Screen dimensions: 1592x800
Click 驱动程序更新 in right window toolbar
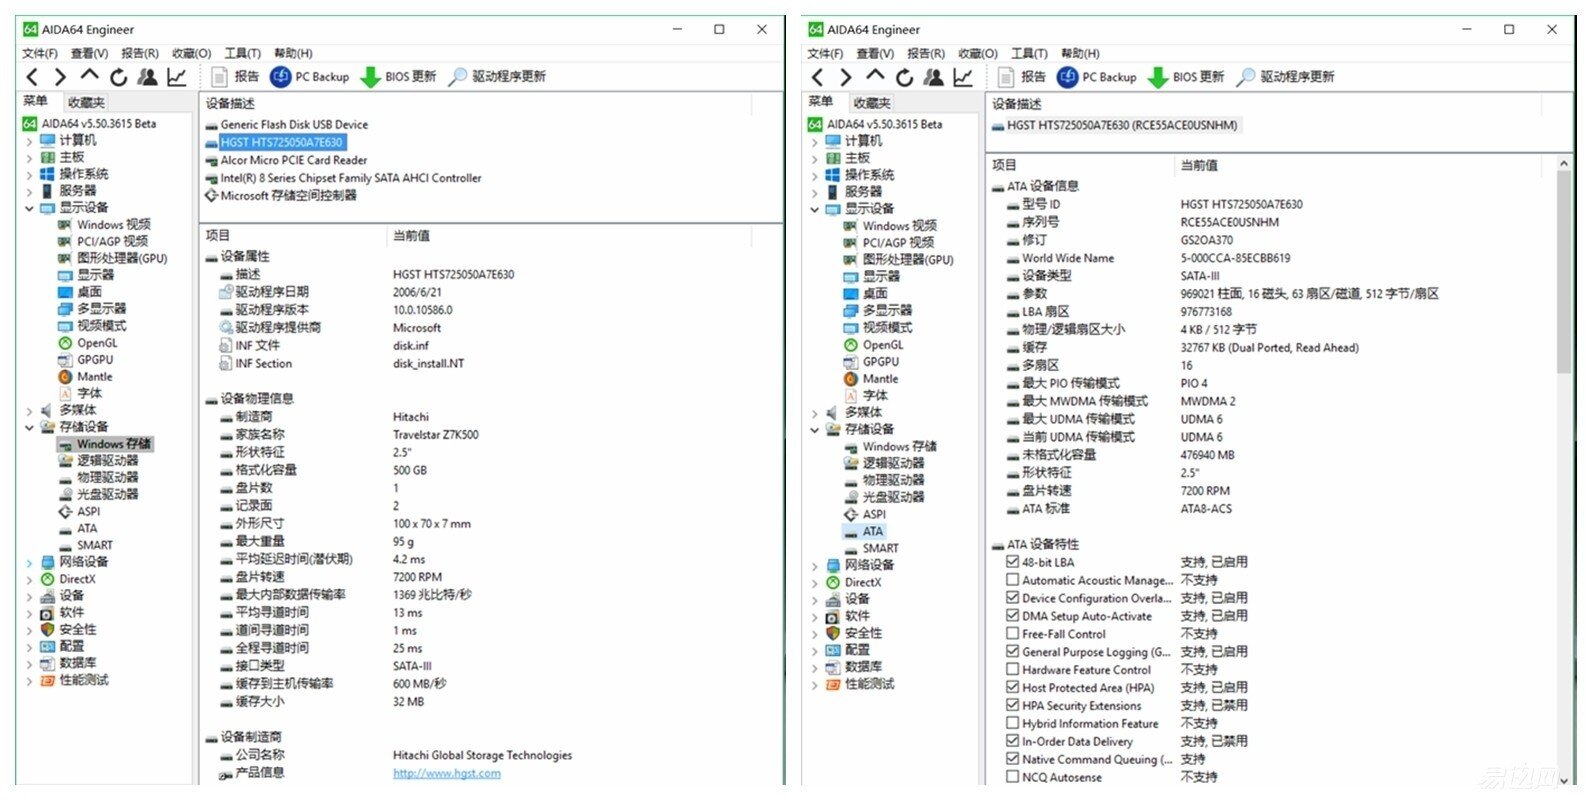[1285, 77]
